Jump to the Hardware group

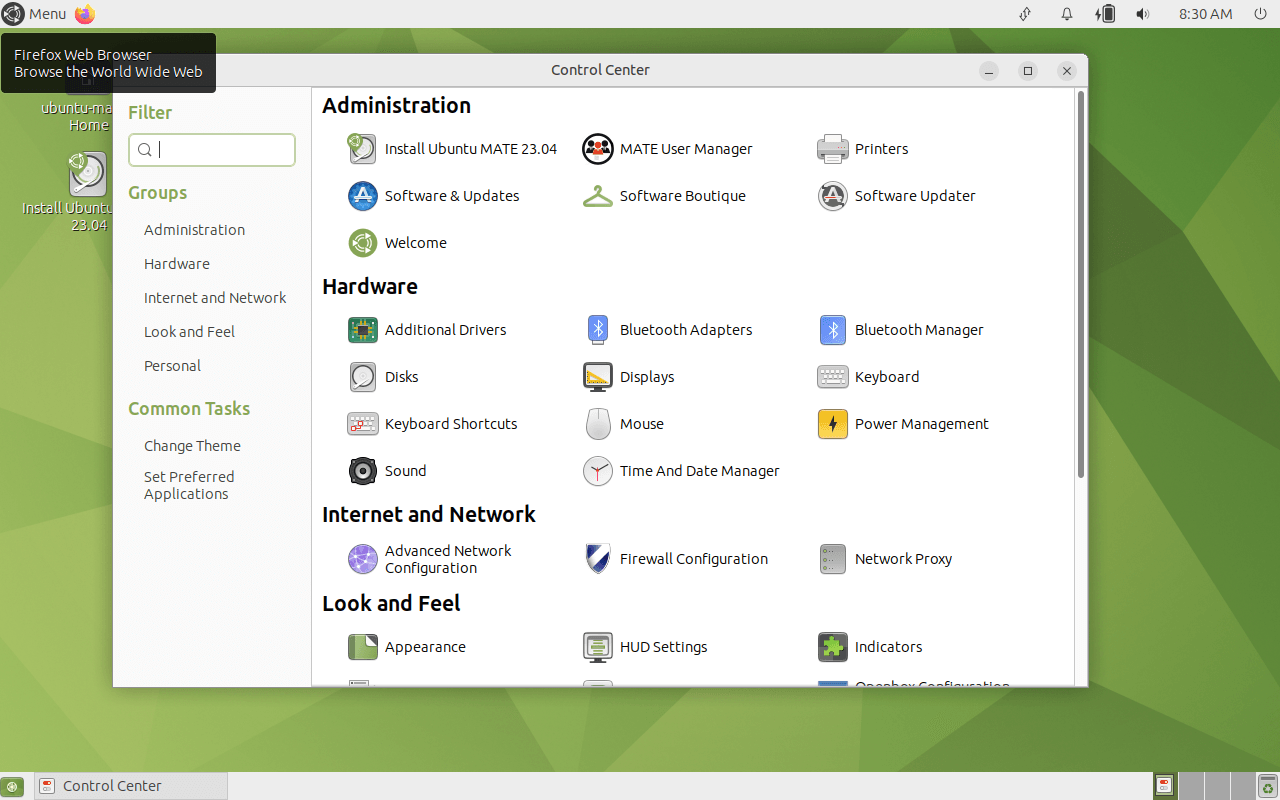pos(177,264)
